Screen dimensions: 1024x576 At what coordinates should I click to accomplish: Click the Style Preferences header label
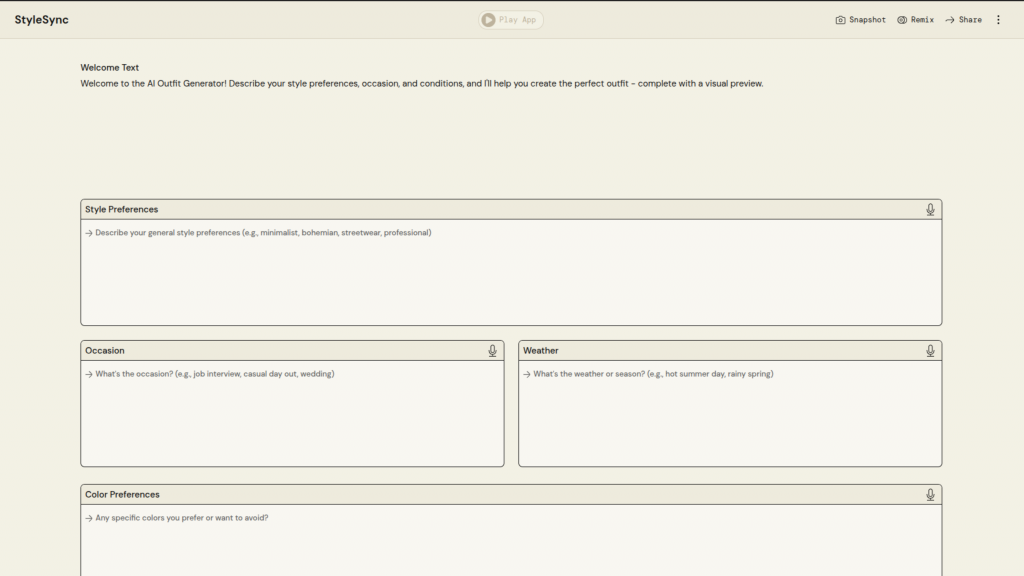point(122,210)
